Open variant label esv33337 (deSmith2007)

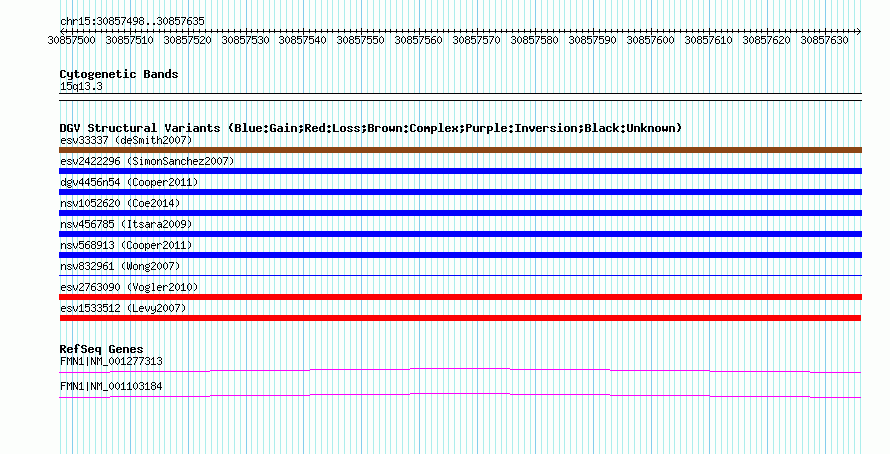(x=126, y=140)
